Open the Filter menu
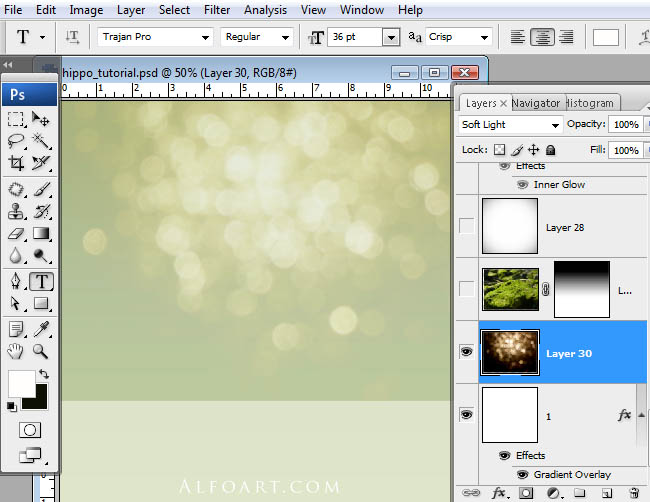Image resolution: width=650 pixels, height=502 pixels. 217,10
